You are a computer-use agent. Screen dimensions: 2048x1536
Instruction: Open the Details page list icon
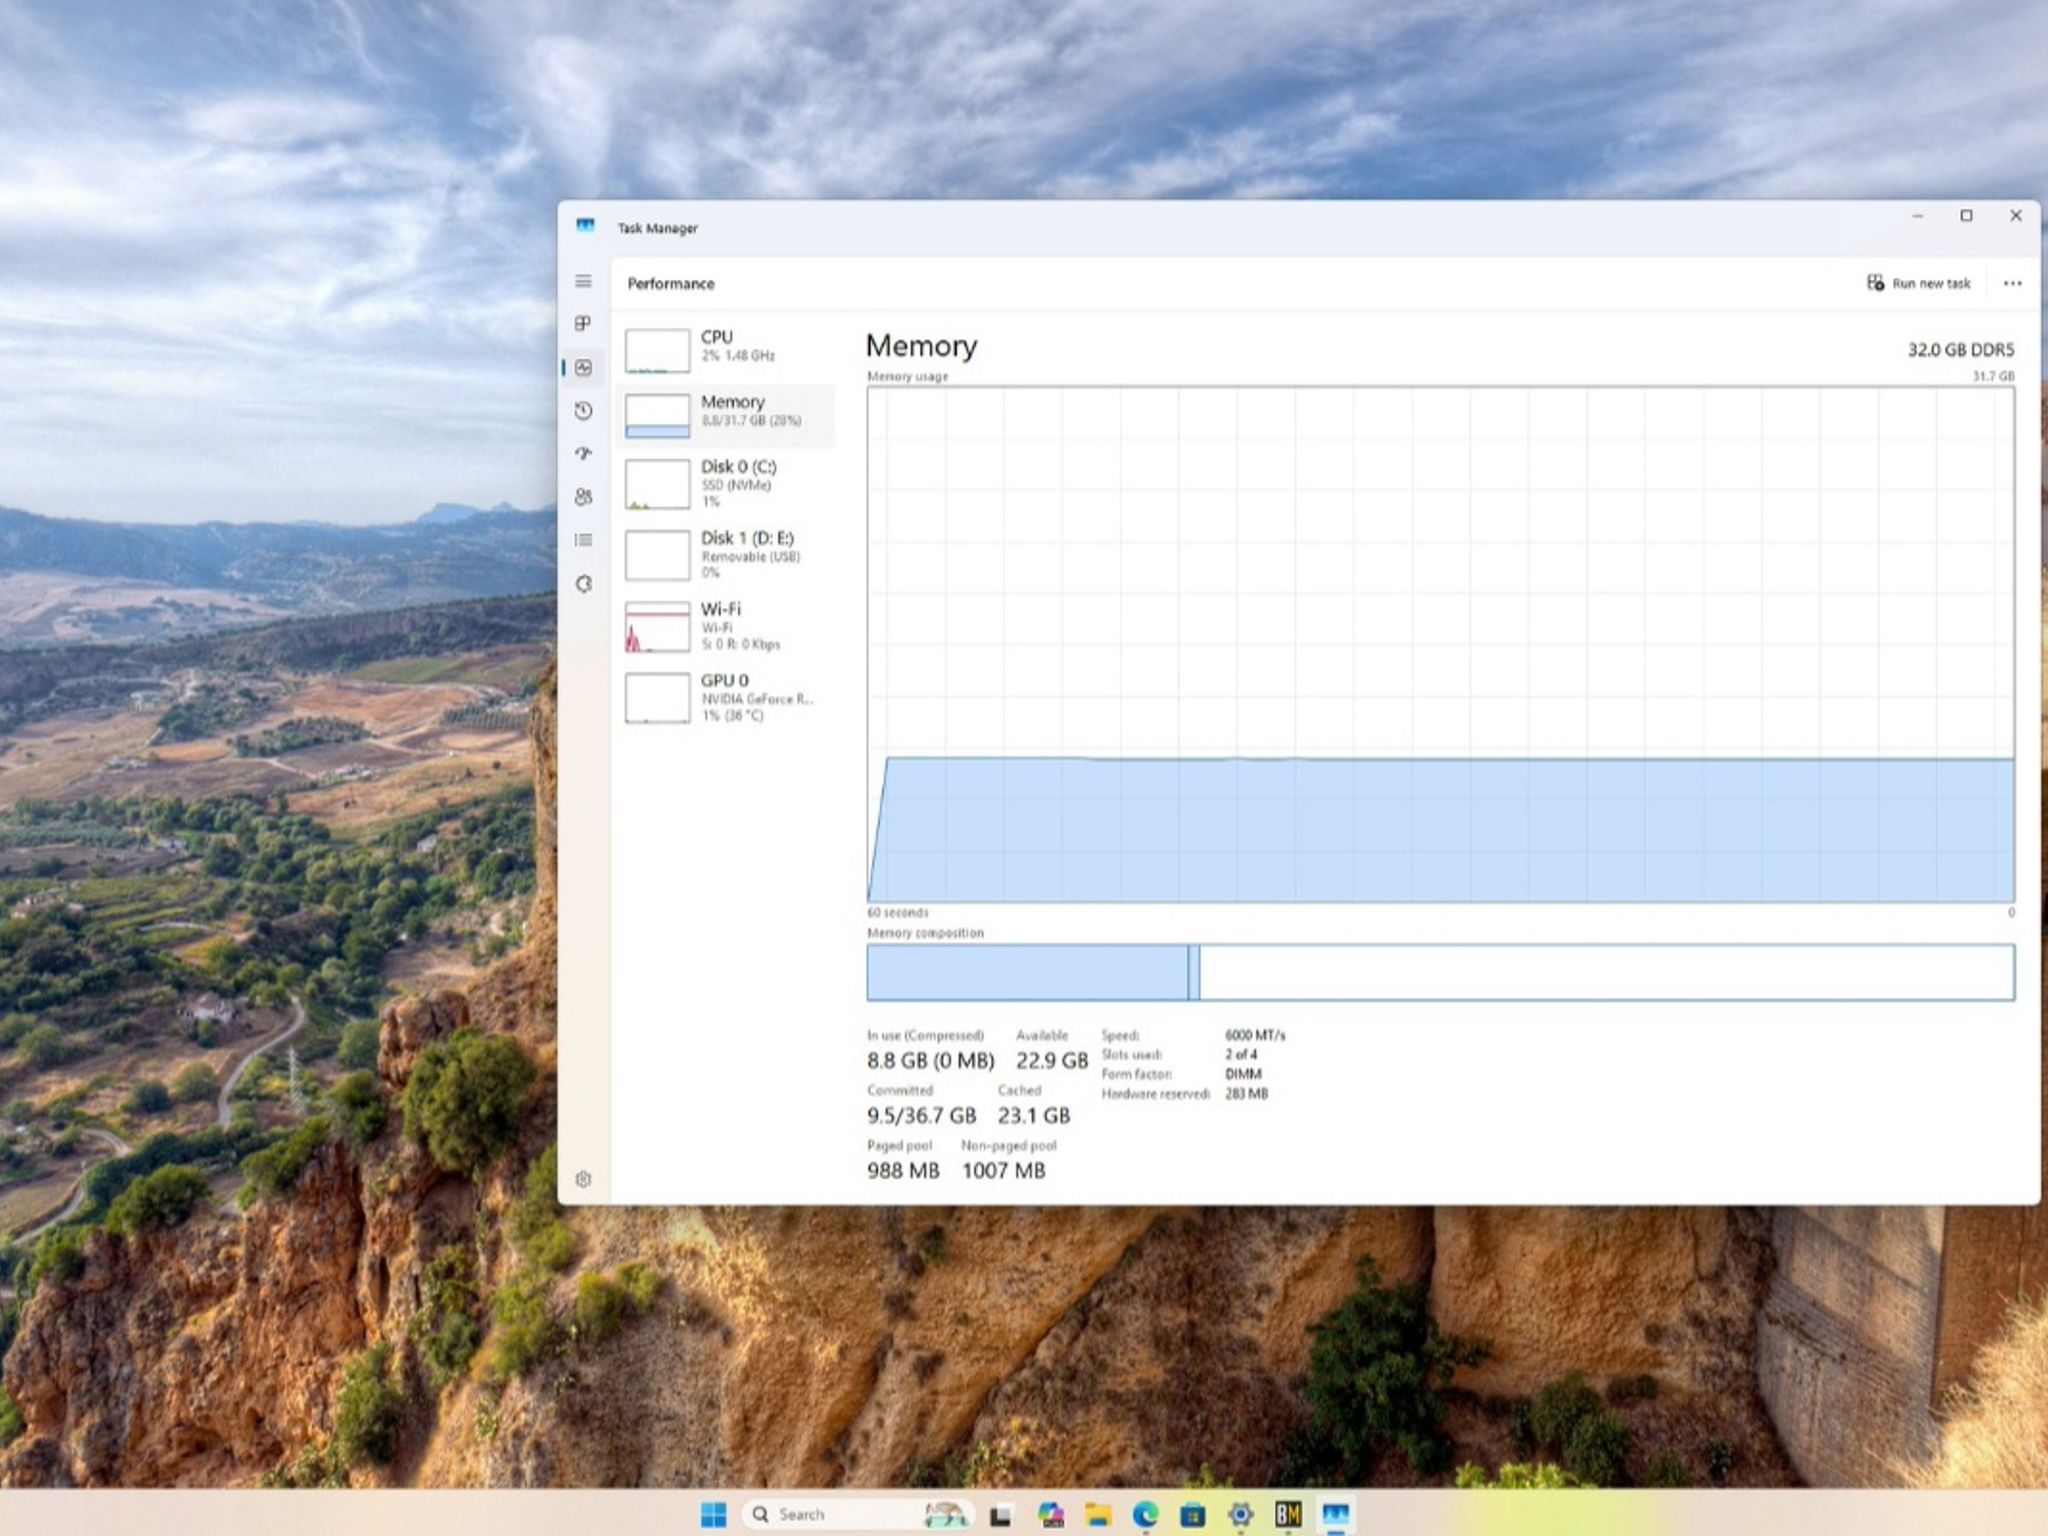pyautogui.click(x=583, y=540)
